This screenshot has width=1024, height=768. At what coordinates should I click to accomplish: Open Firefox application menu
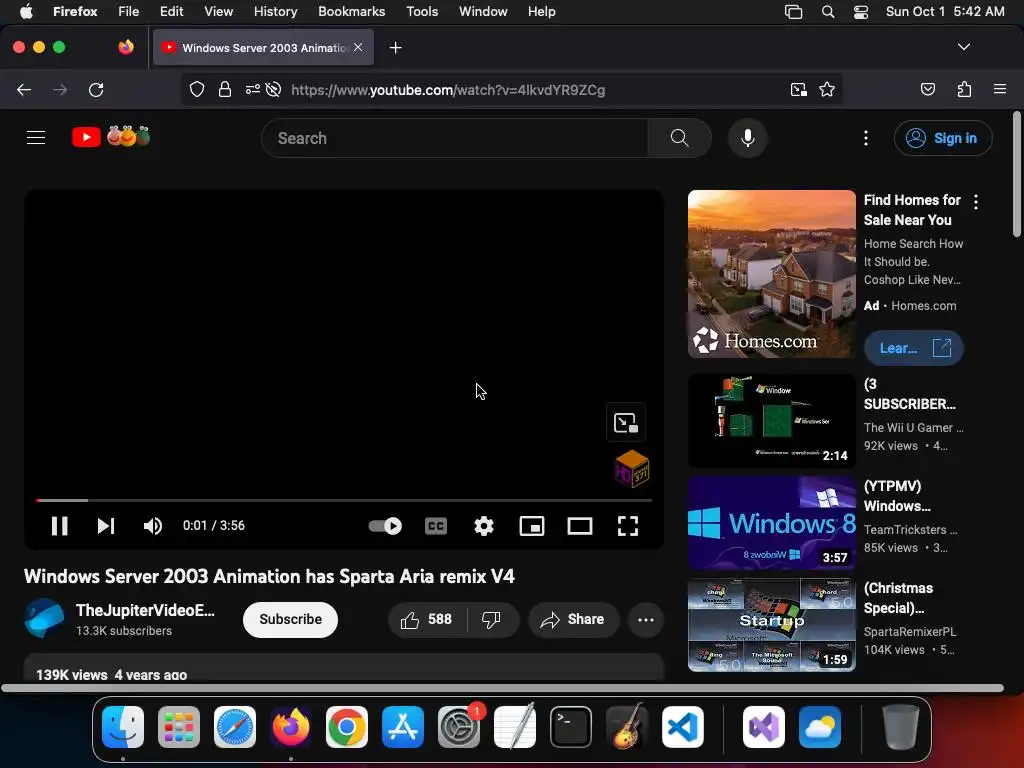[1000, 89]
